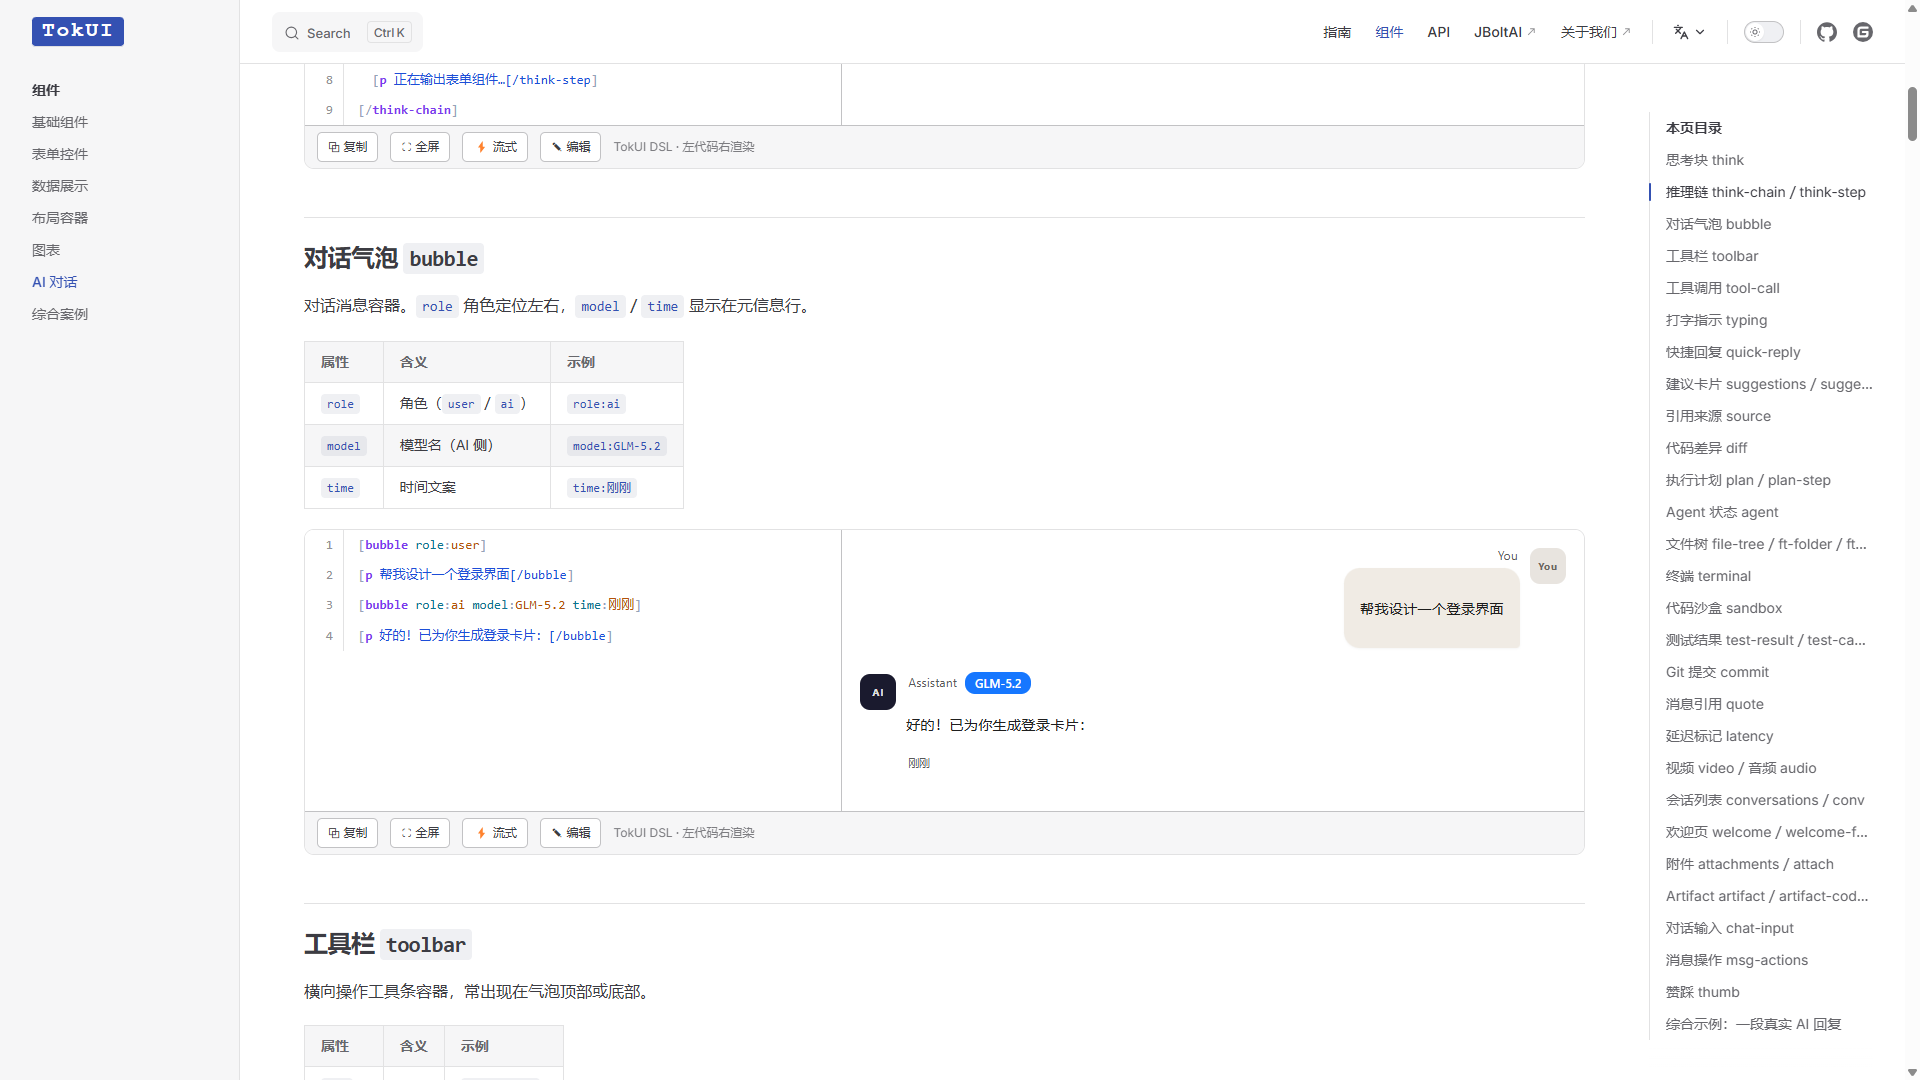Screen dimensions: 1920x1080
Task: Open the 关于我们 external link
Action: 1596,32
